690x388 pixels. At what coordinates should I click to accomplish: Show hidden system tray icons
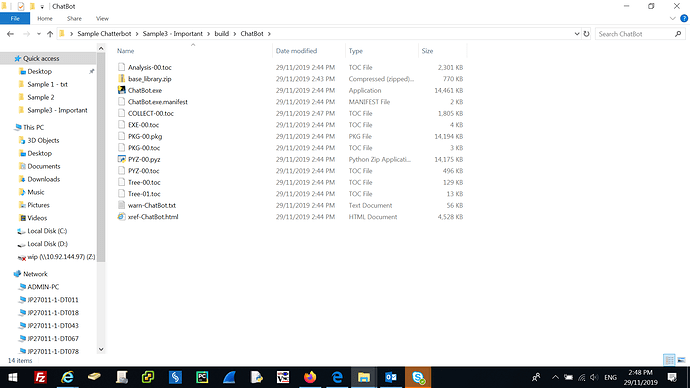click(555, 377)
